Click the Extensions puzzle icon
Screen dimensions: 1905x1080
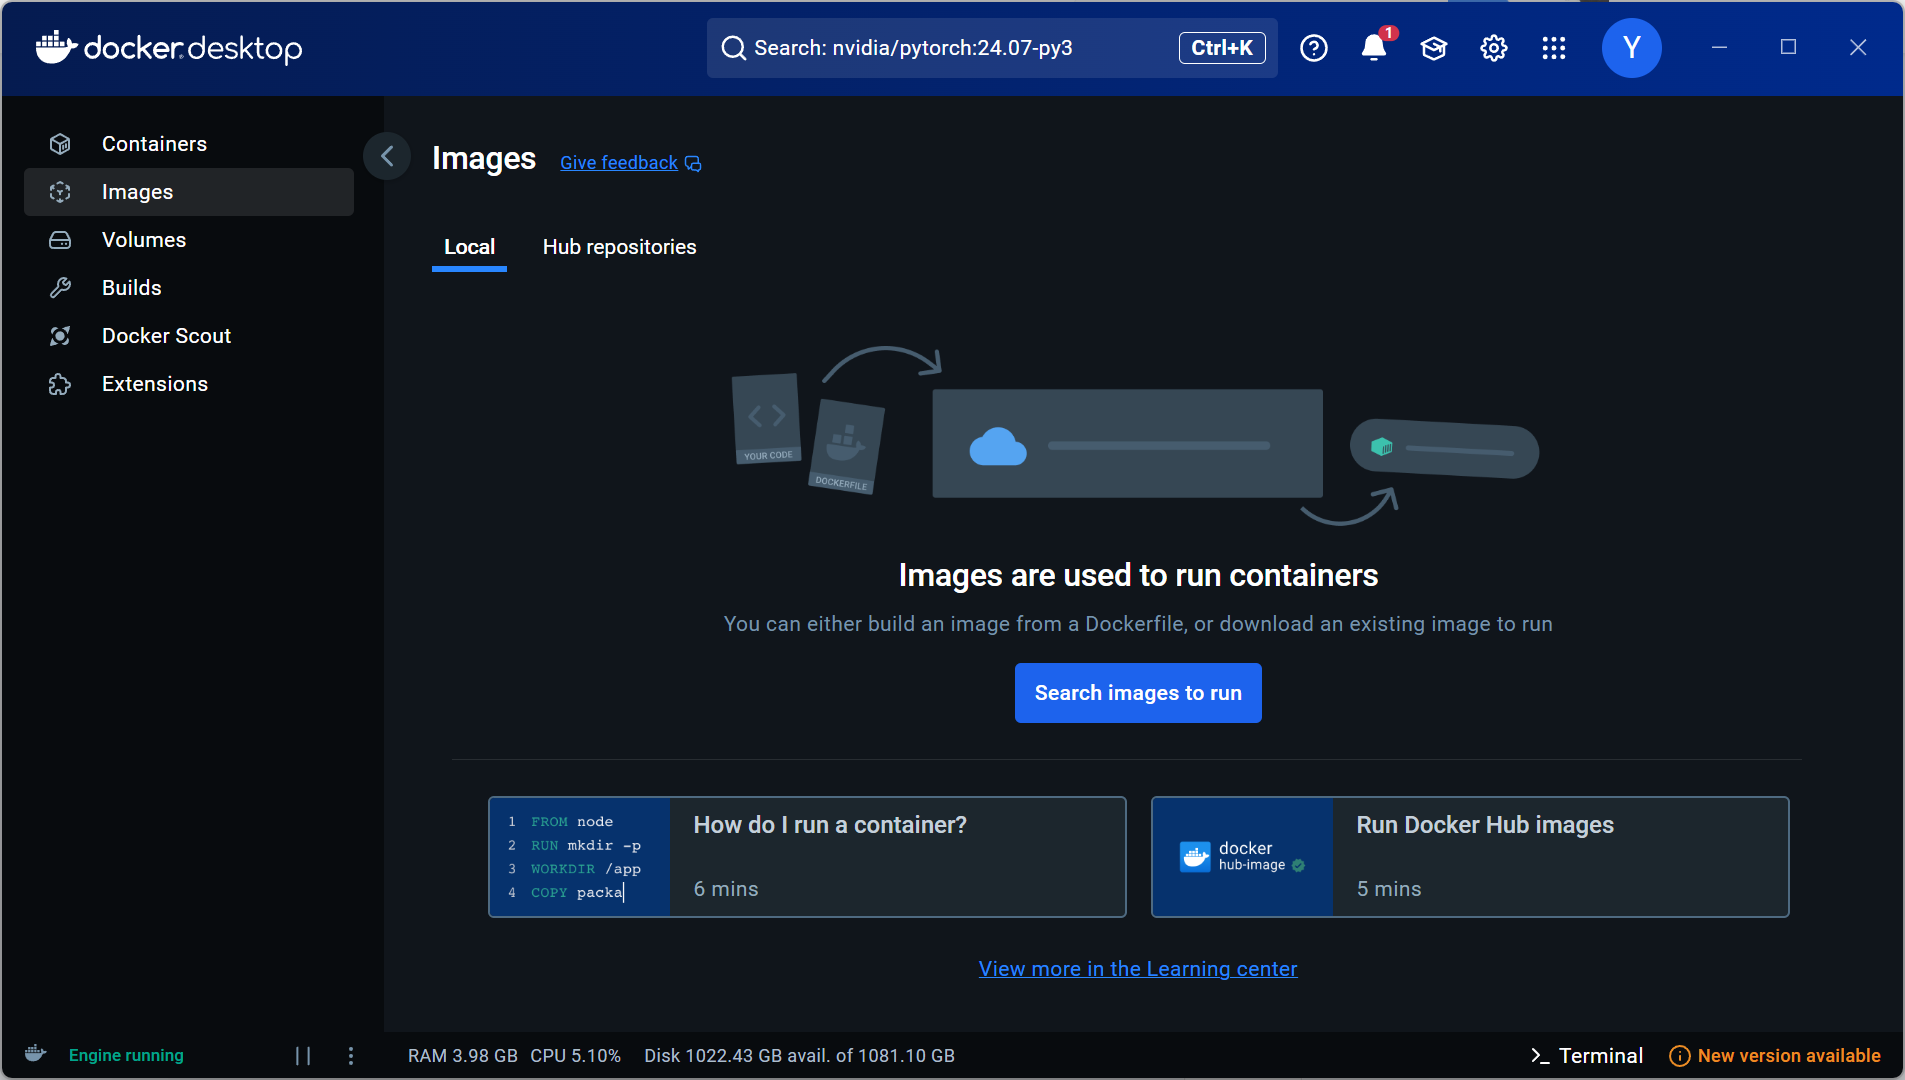60,384
